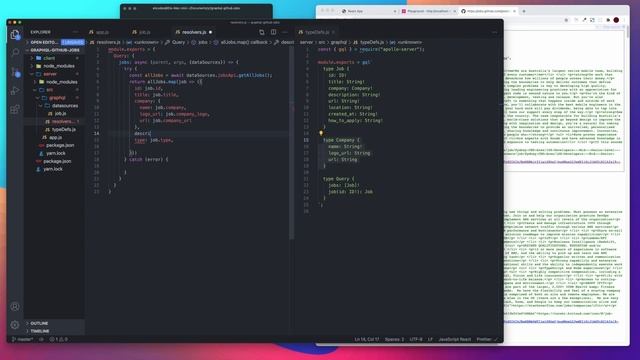Open package.json inside the server folder
Image resolution: width=640 pixels, height=360 pixels.
tap(54, 145)
